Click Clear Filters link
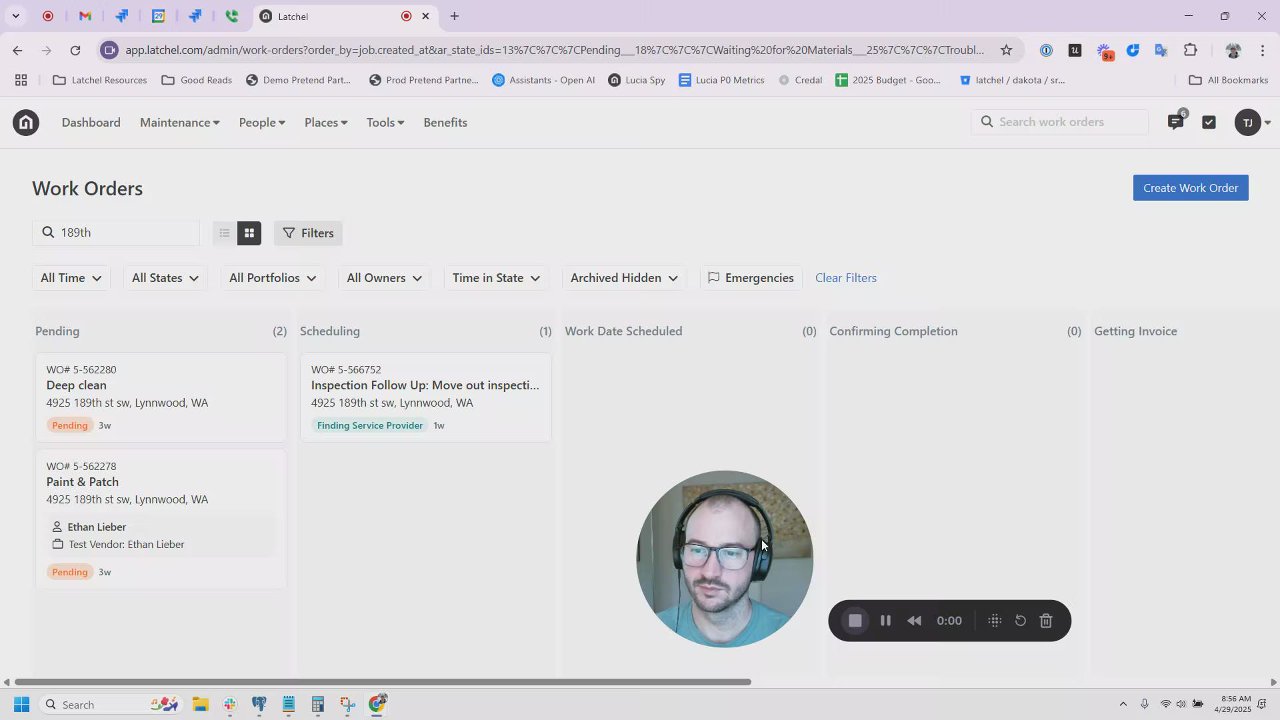 [846, 278]
